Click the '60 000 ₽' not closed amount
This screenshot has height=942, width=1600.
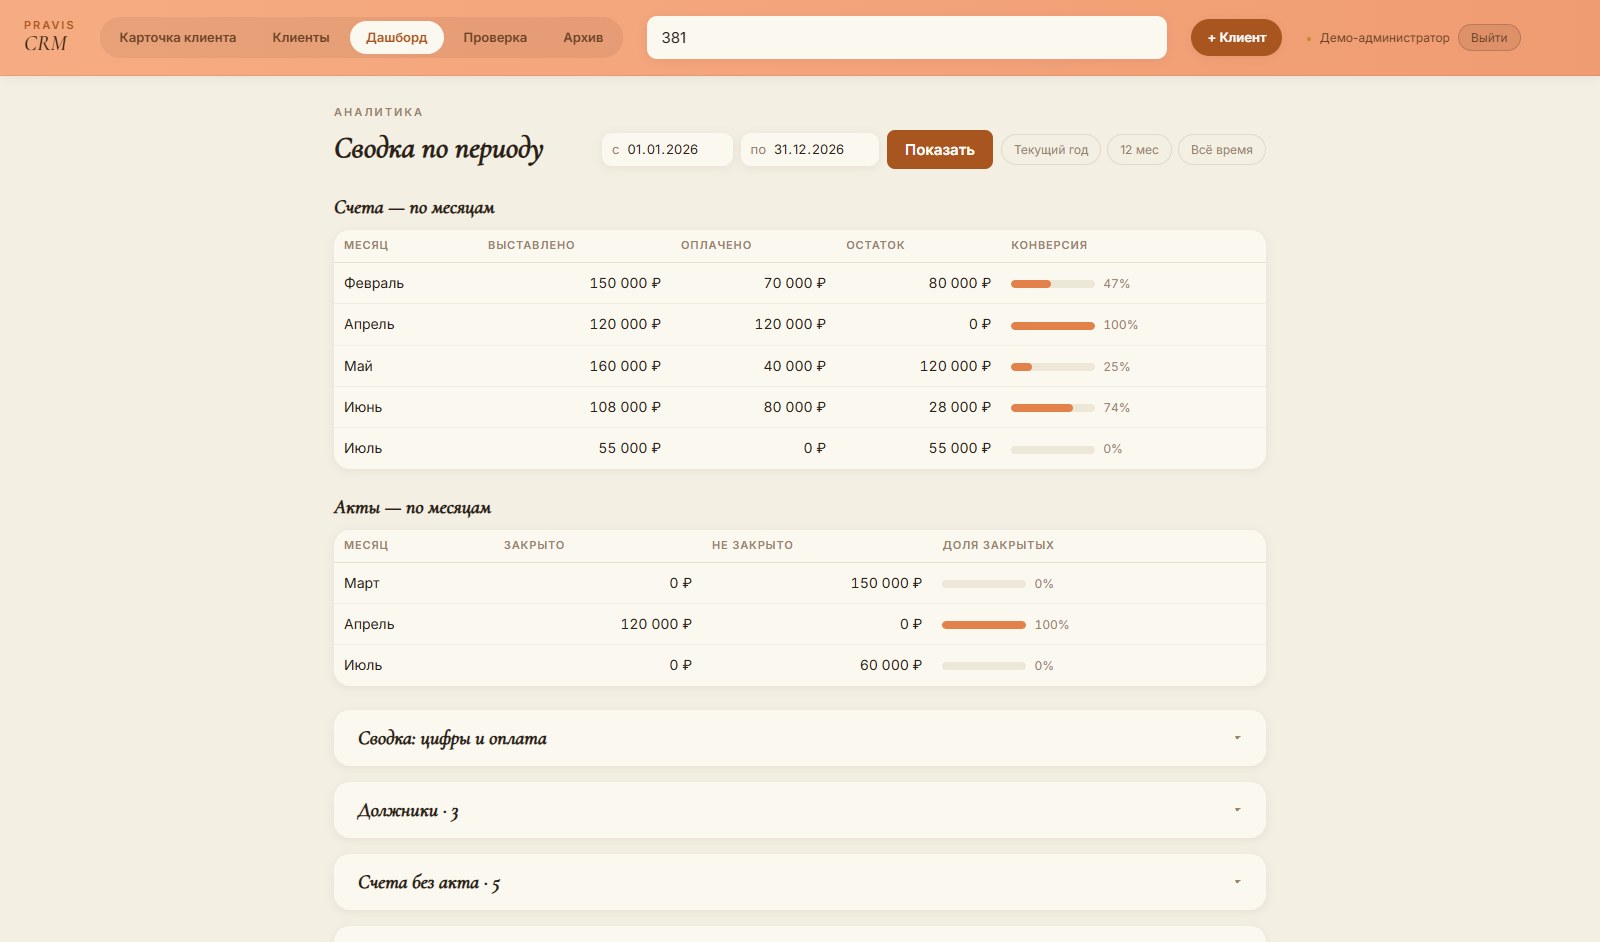[x=891, y=665]
